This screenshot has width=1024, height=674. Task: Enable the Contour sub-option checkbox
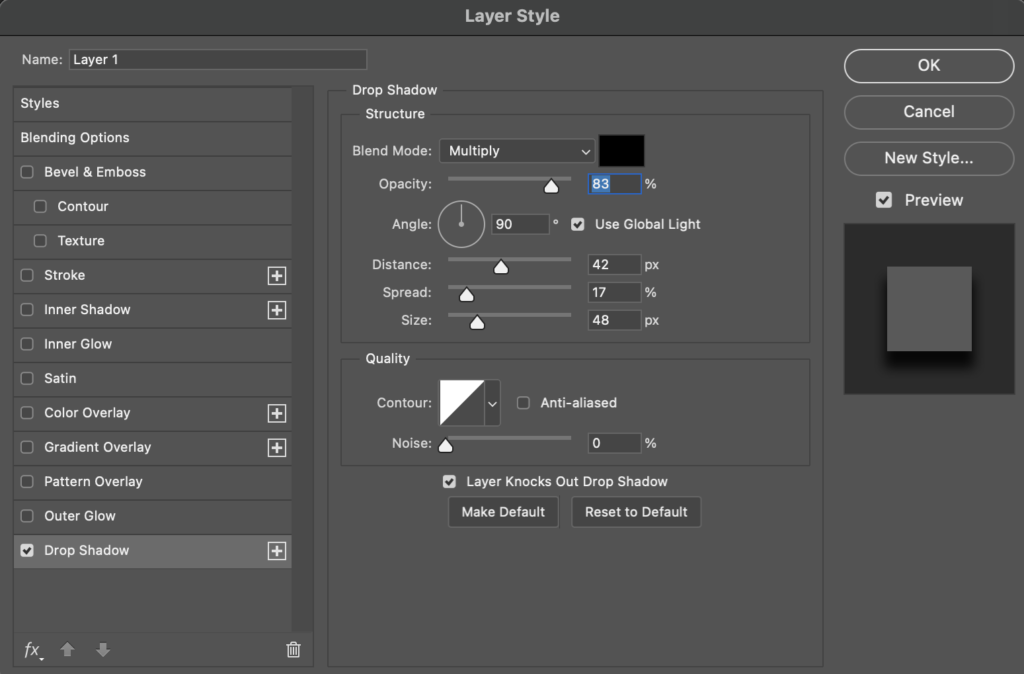[40, 206]
